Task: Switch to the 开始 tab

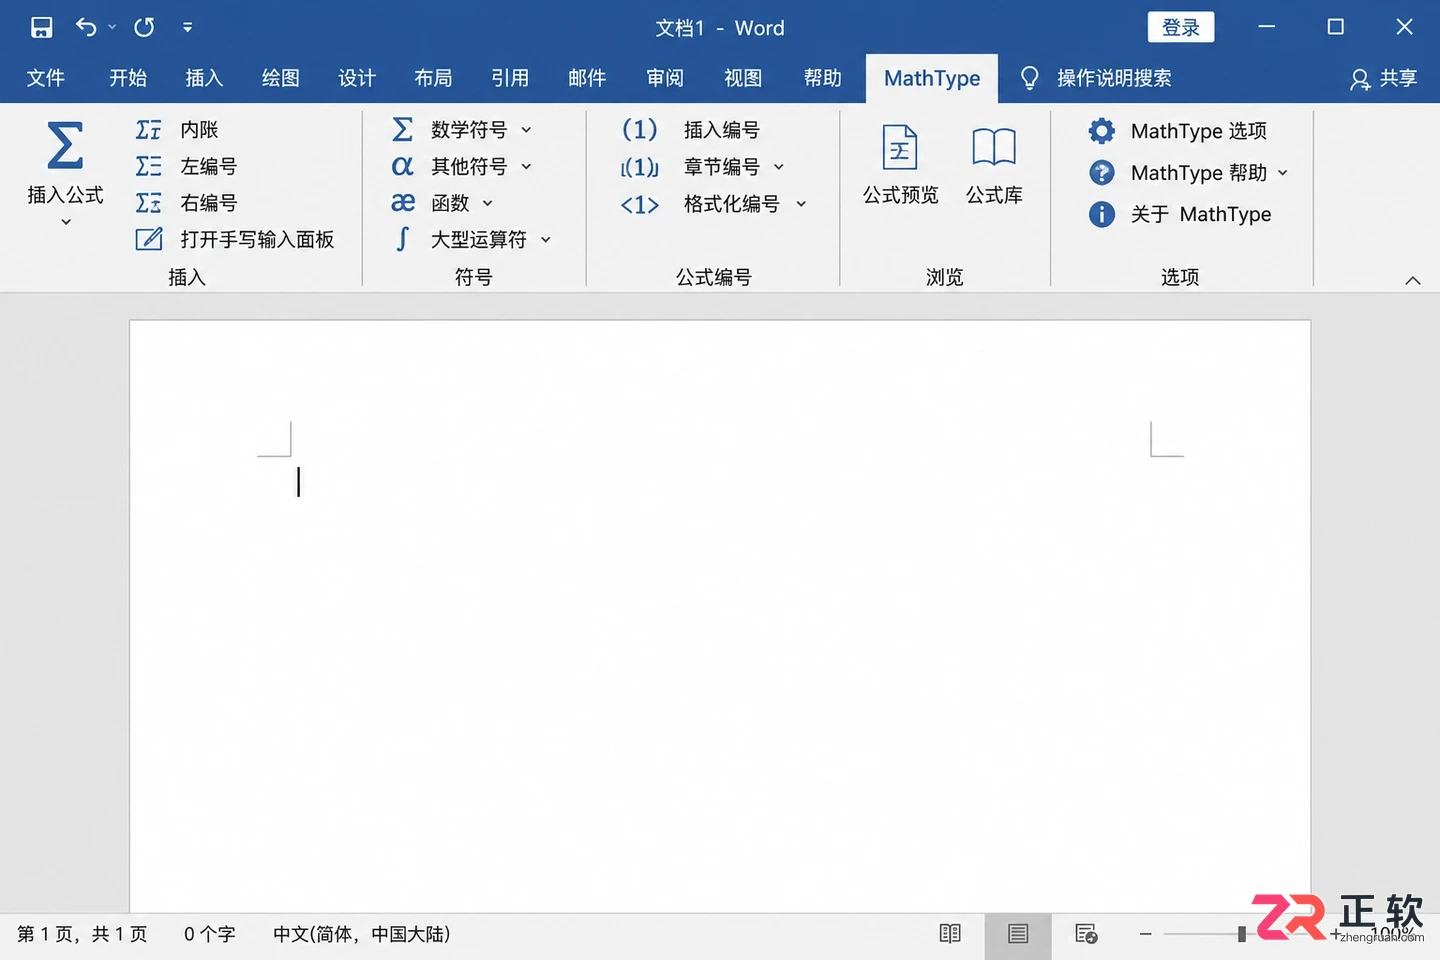Action: click(128, 78)
